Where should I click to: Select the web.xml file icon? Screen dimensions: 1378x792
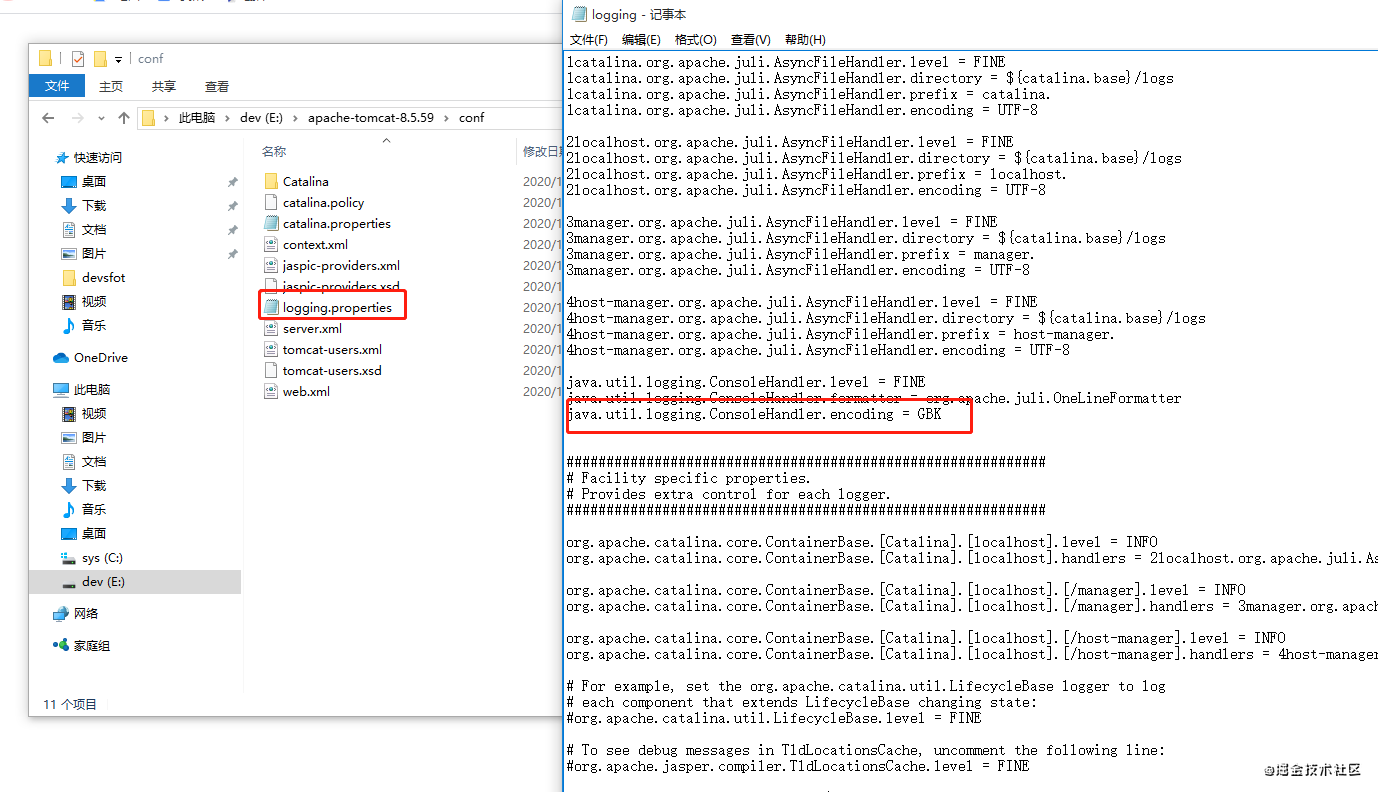271,391
